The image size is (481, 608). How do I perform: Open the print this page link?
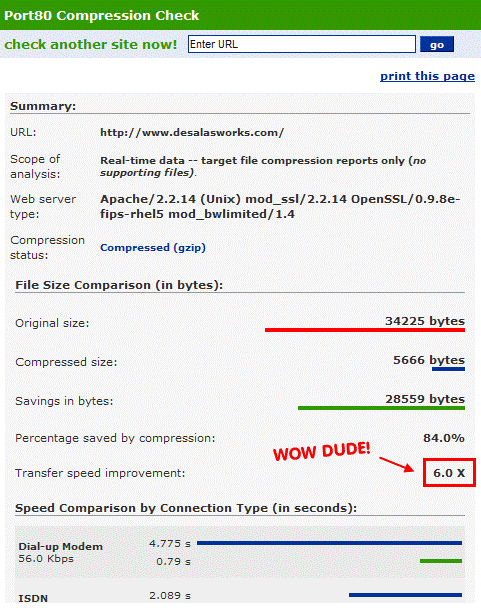click(x=427, y=76)
